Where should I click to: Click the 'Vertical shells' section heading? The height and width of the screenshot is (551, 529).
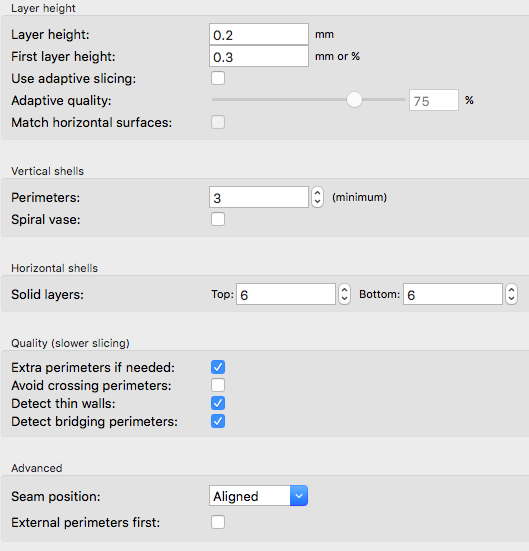coord(47,171)
